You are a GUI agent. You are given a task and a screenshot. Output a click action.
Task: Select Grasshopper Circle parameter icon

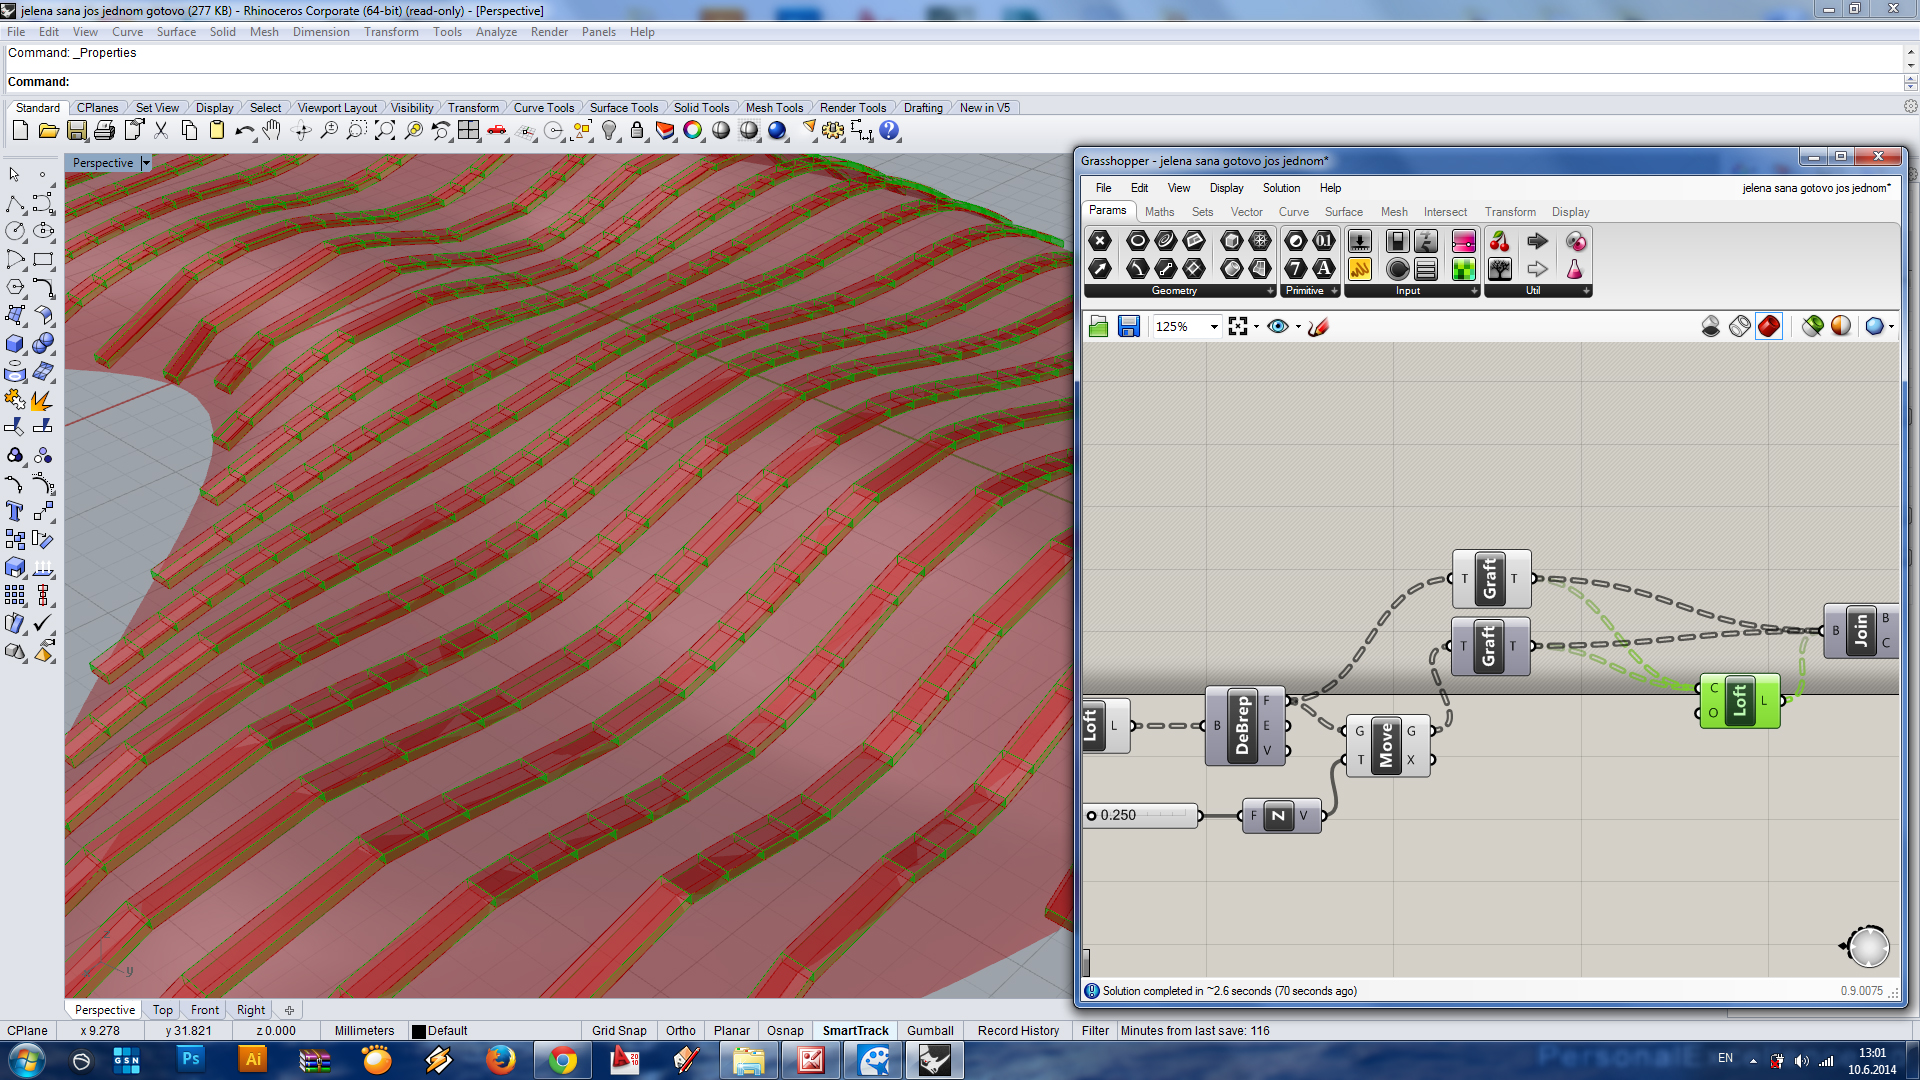tap(1137, 241)
